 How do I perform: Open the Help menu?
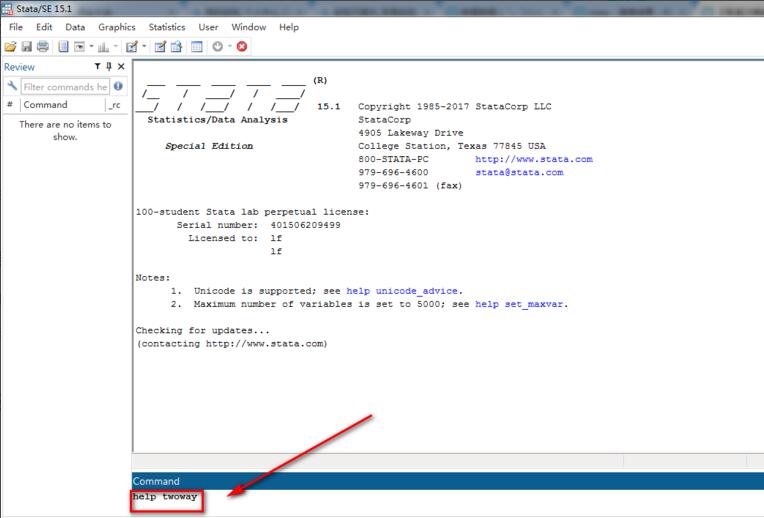pos(288,27)
